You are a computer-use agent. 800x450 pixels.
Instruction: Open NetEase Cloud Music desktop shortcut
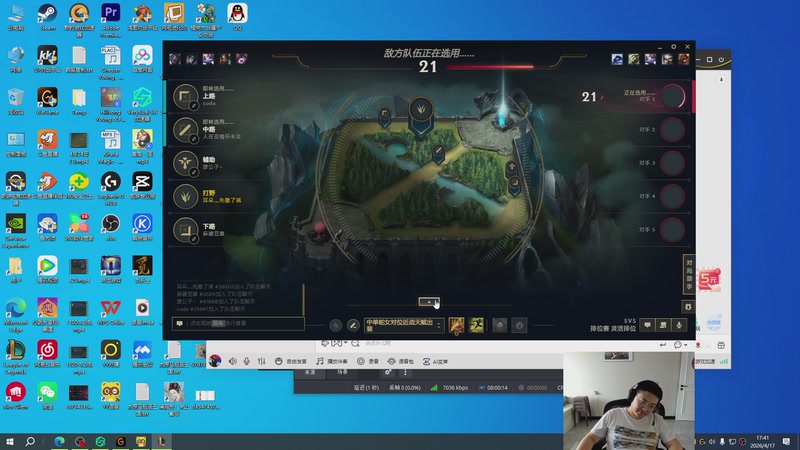47,354
